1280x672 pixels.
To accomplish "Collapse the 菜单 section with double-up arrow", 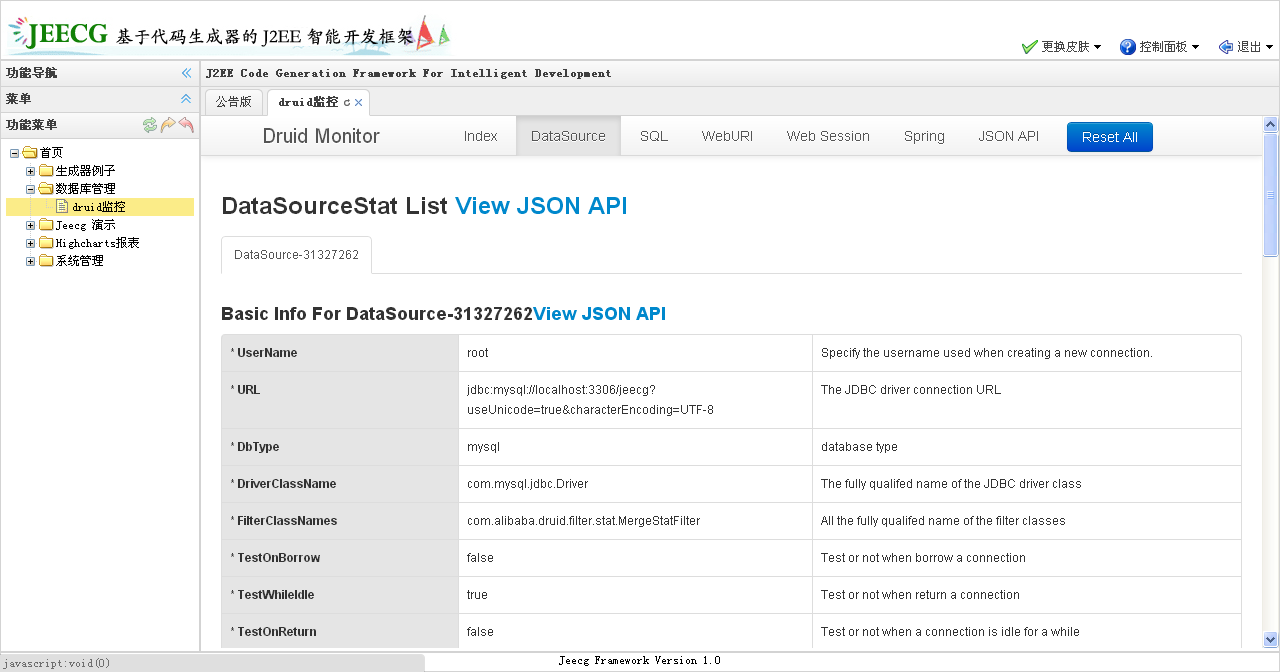I will pyautogui.click(x=186, y=99).
